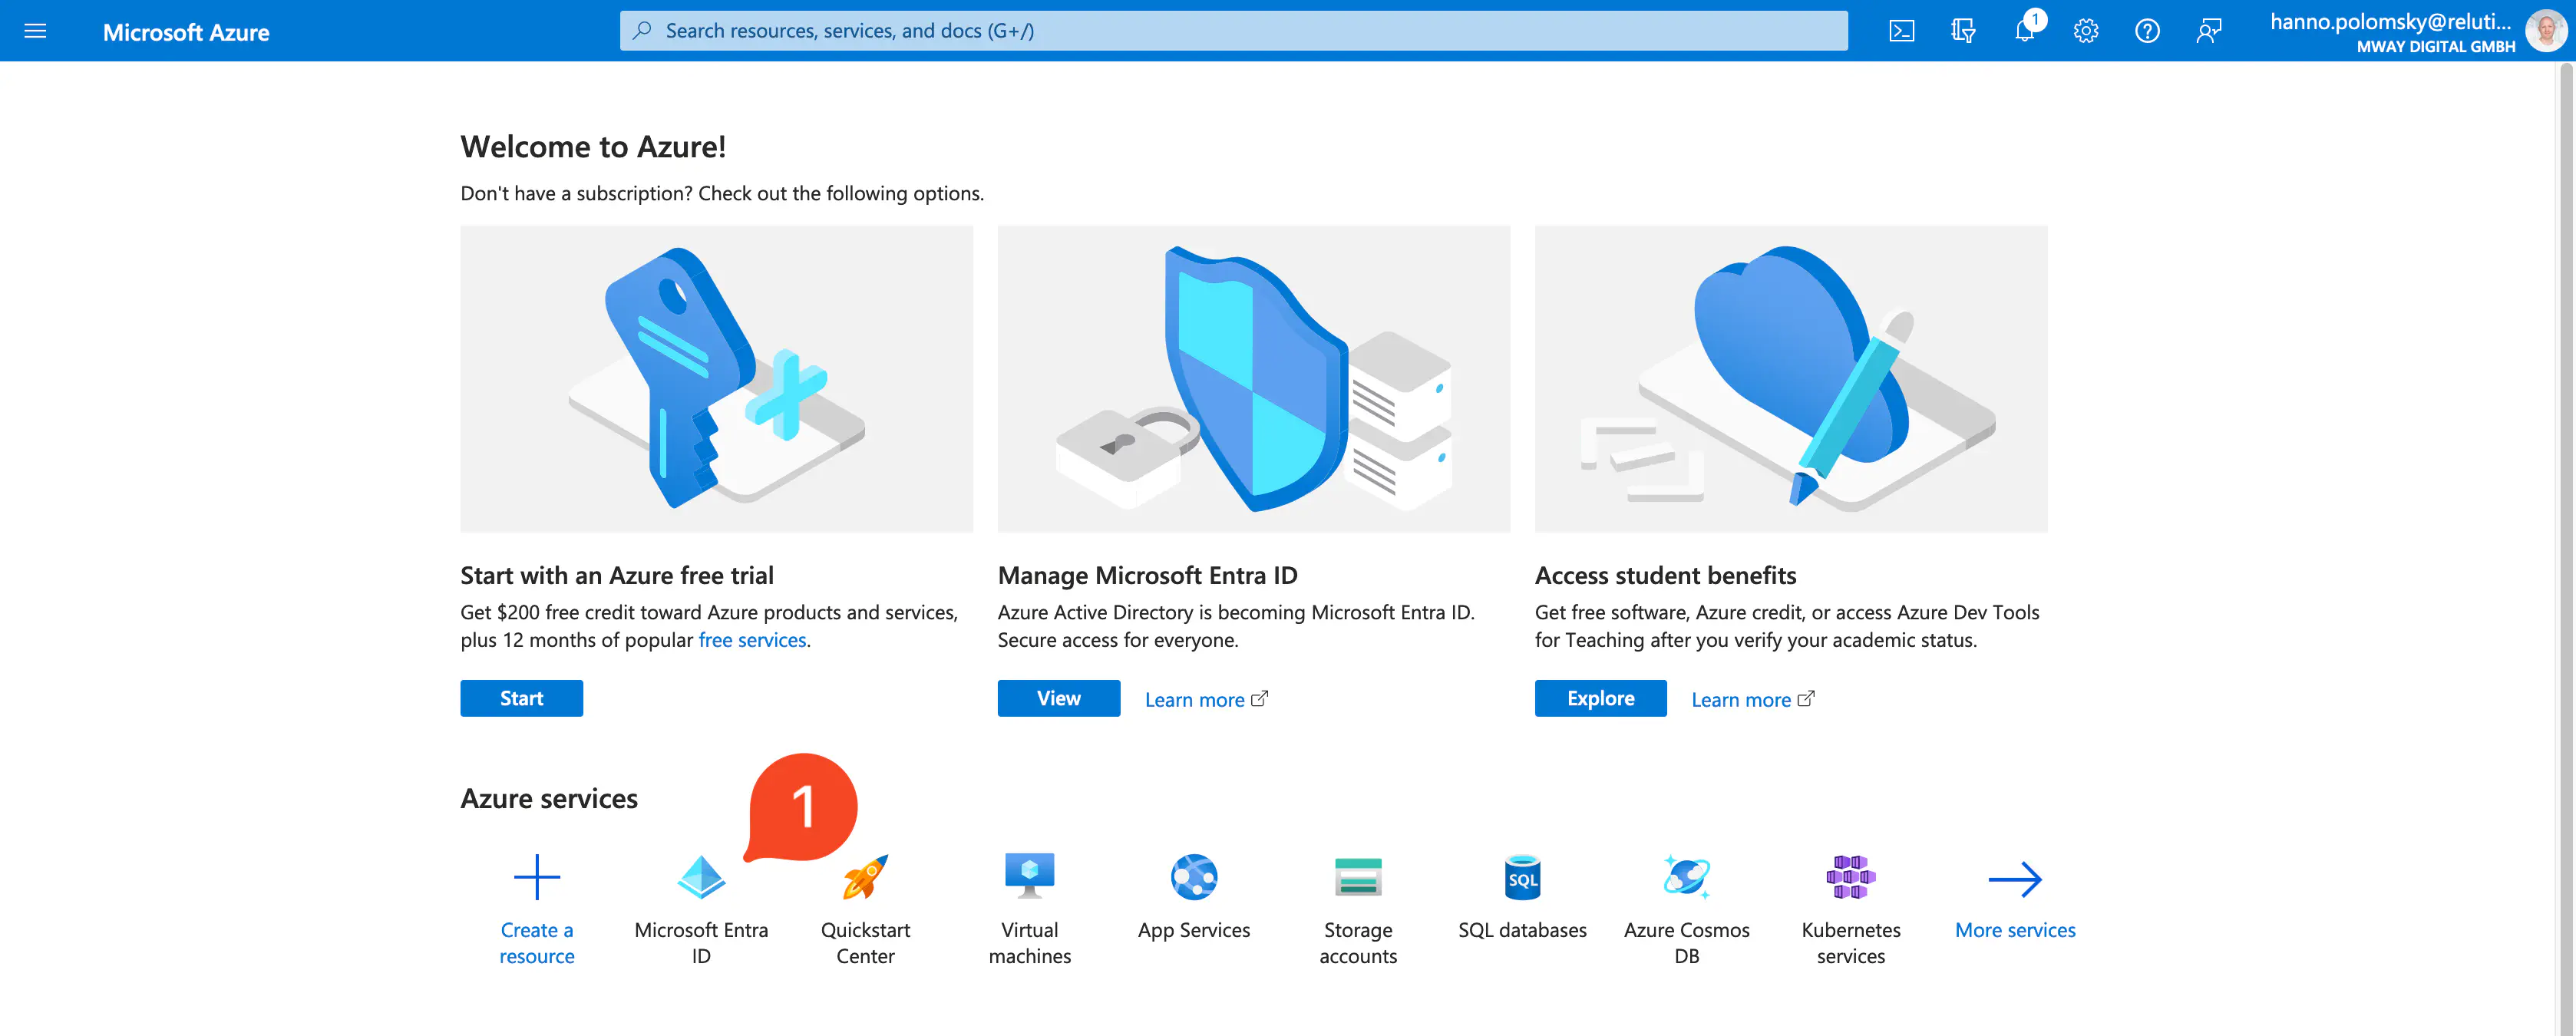
Task: Open portal settings gear
Action: (x=2085, y=31)
